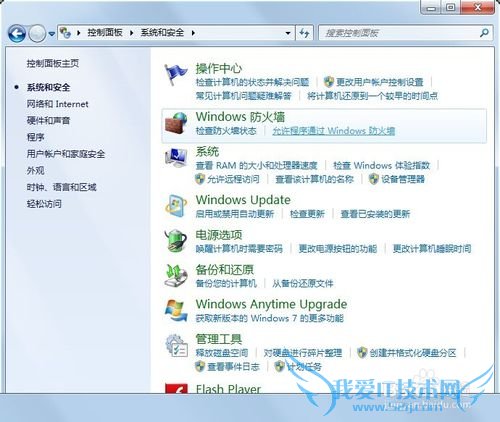Image resolution: width=500 pixels, height=422 pixels.
Task: Click 对硬盘进行碎片整理 link
Action: pos(303,353)
